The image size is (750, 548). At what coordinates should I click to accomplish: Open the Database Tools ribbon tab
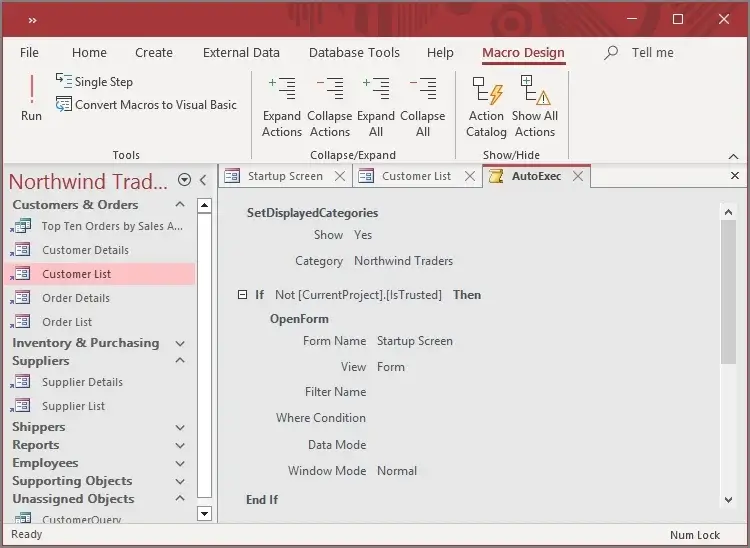click(354, 53)
